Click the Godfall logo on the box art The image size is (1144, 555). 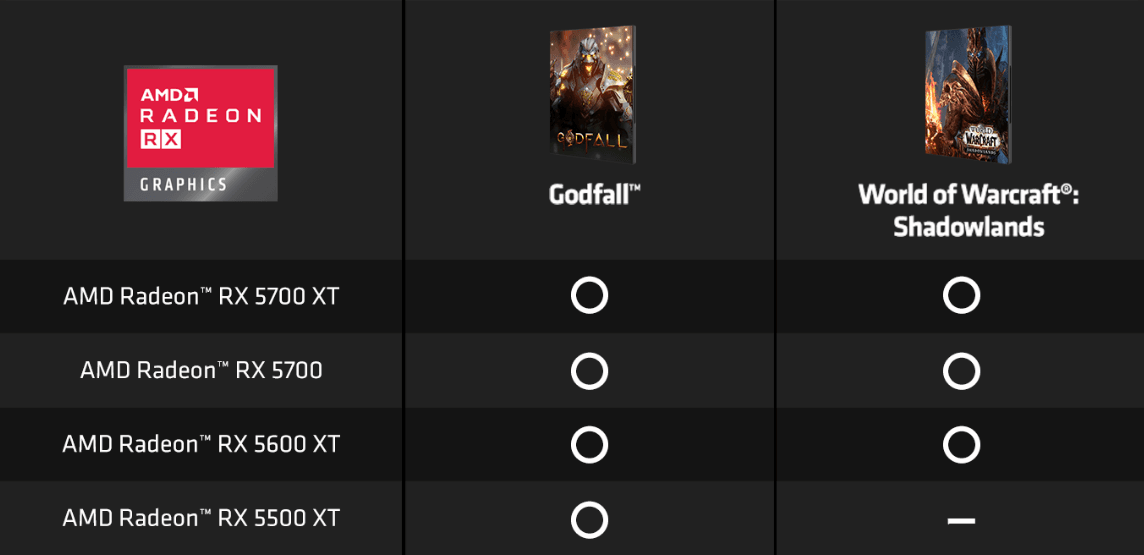click(x=590, y=137)
